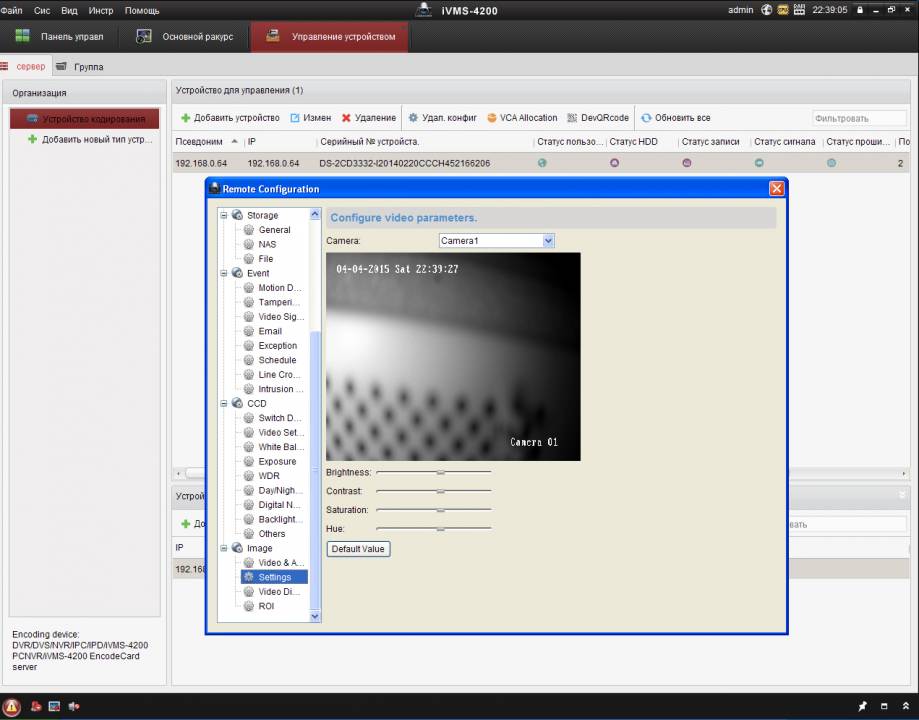Click Обновить все refresh button
The width and height of the screenshot is (919, 720).
click(676, 118)
